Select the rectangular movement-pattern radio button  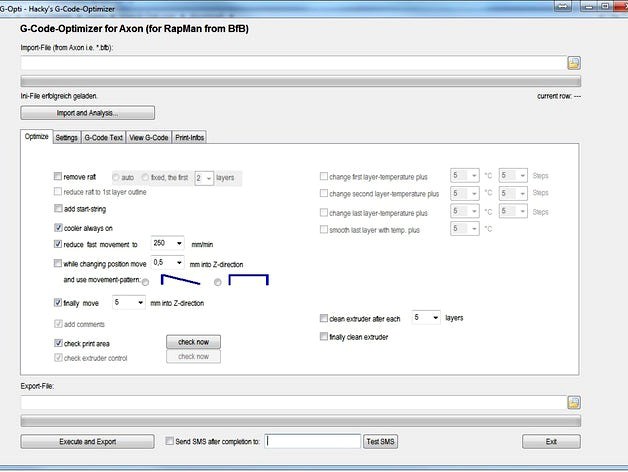click(217, 282)
